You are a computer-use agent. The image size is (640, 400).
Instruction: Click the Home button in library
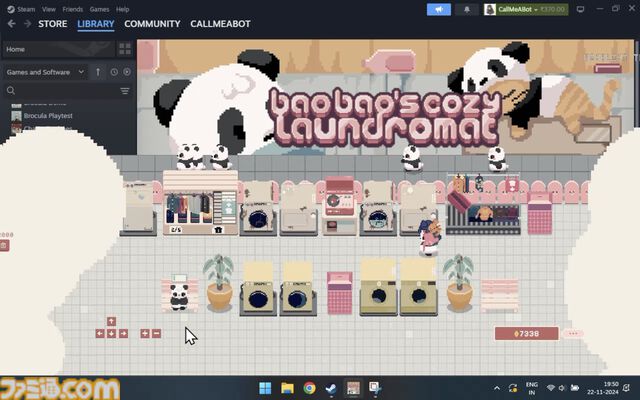tap(16, 49)
